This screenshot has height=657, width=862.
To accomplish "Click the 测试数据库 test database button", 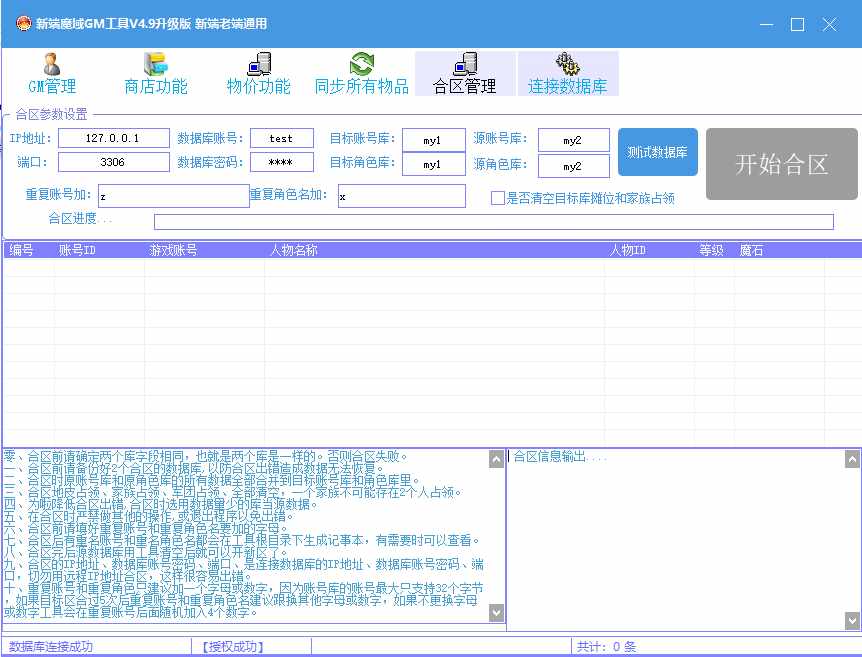I will [x=657, y=152].
